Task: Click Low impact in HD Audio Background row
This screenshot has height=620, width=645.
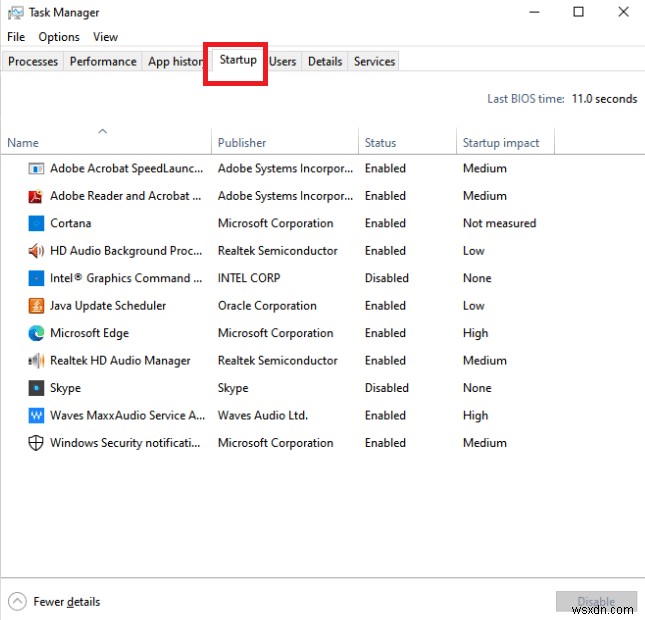Action: click(x=473, y=251)
